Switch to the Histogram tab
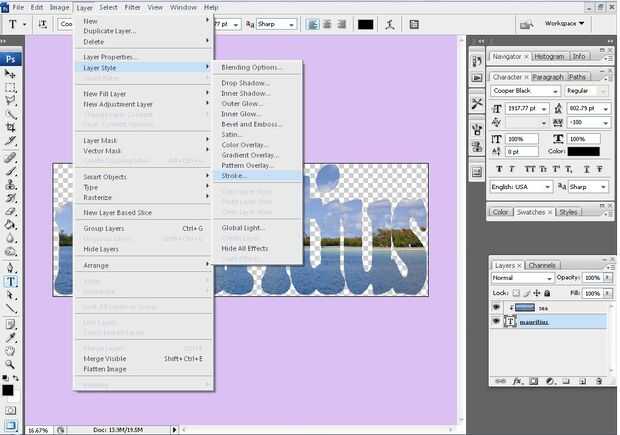This screenshot has width=620, height=435. pos(549,57)
